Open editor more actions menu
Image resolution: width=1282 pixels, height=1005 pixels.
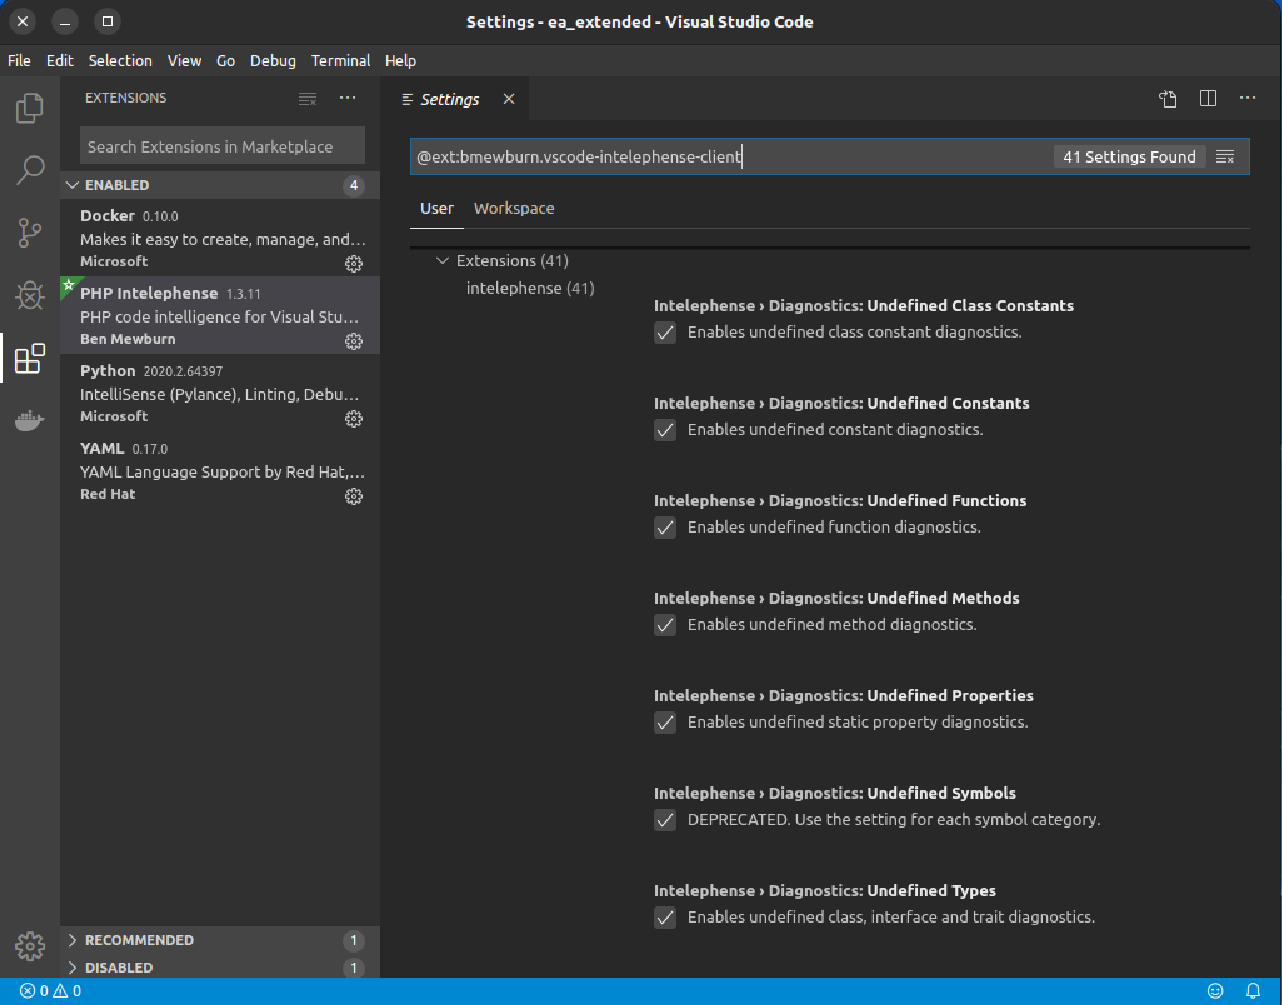1247,98
